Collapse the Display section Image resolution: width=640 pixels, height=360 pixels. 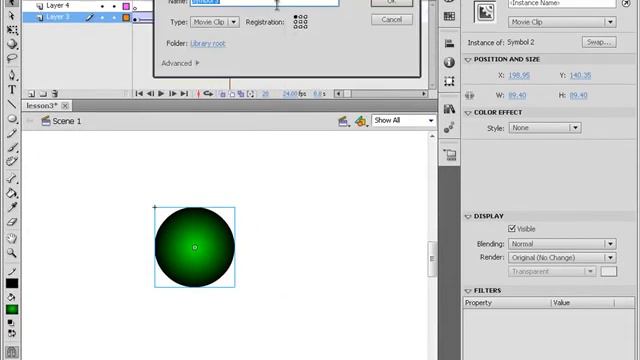coord(468,216)
